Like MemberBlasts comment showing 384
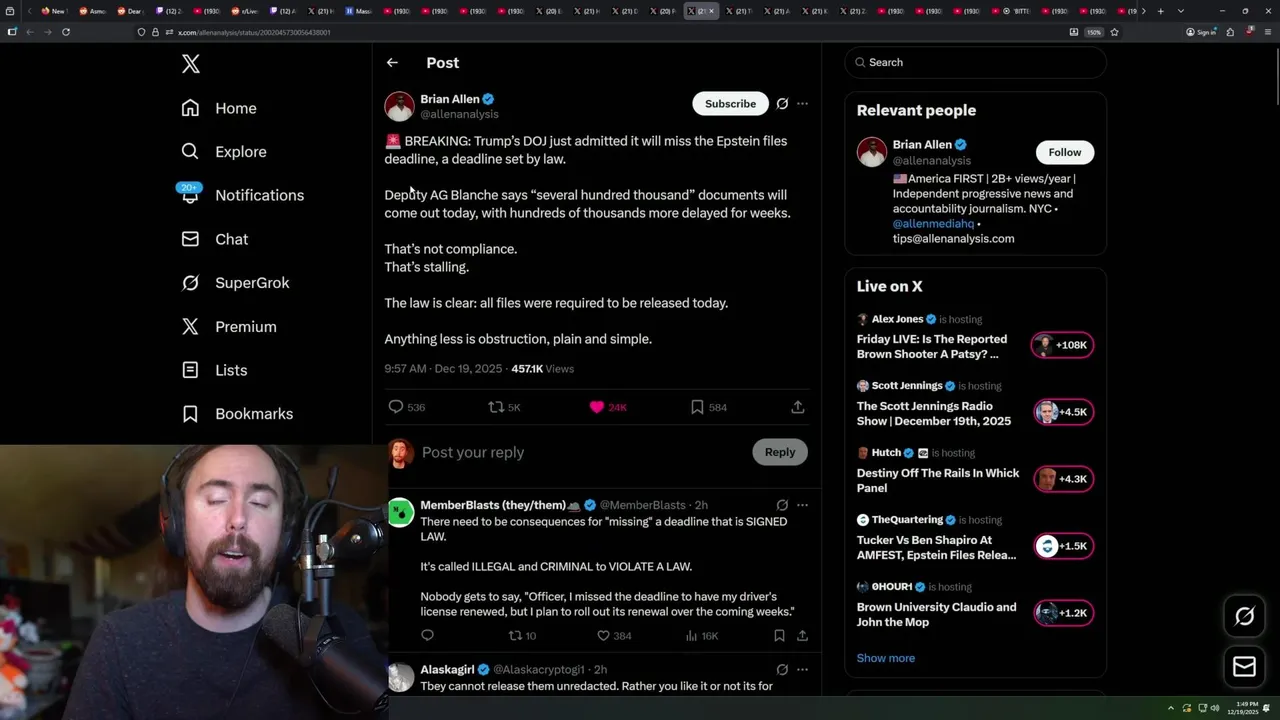The image size is (1280, 720). pyautogui.click(x=614, y=635)
